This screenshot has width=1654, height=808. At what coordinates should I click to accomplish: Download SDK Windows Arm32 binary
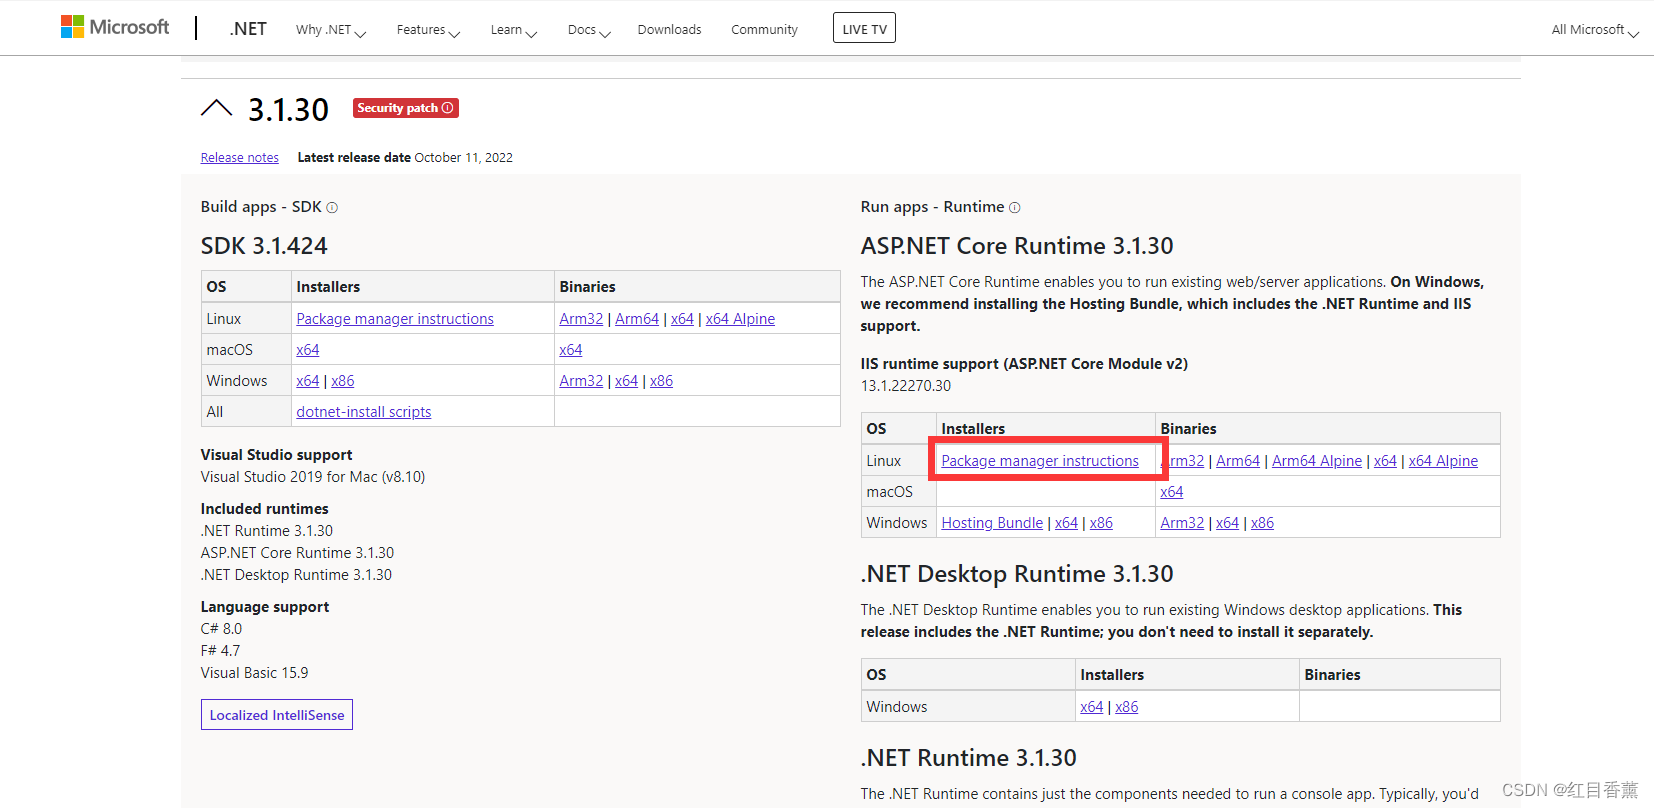pyautogui.click(x=581, y=381)
